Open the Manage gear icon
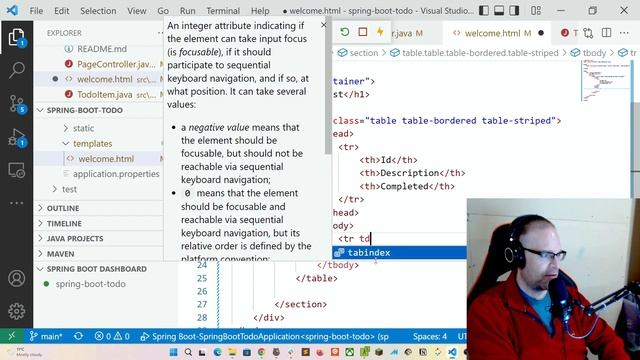This screenshot has width=640, height=360. click(16, 311)
